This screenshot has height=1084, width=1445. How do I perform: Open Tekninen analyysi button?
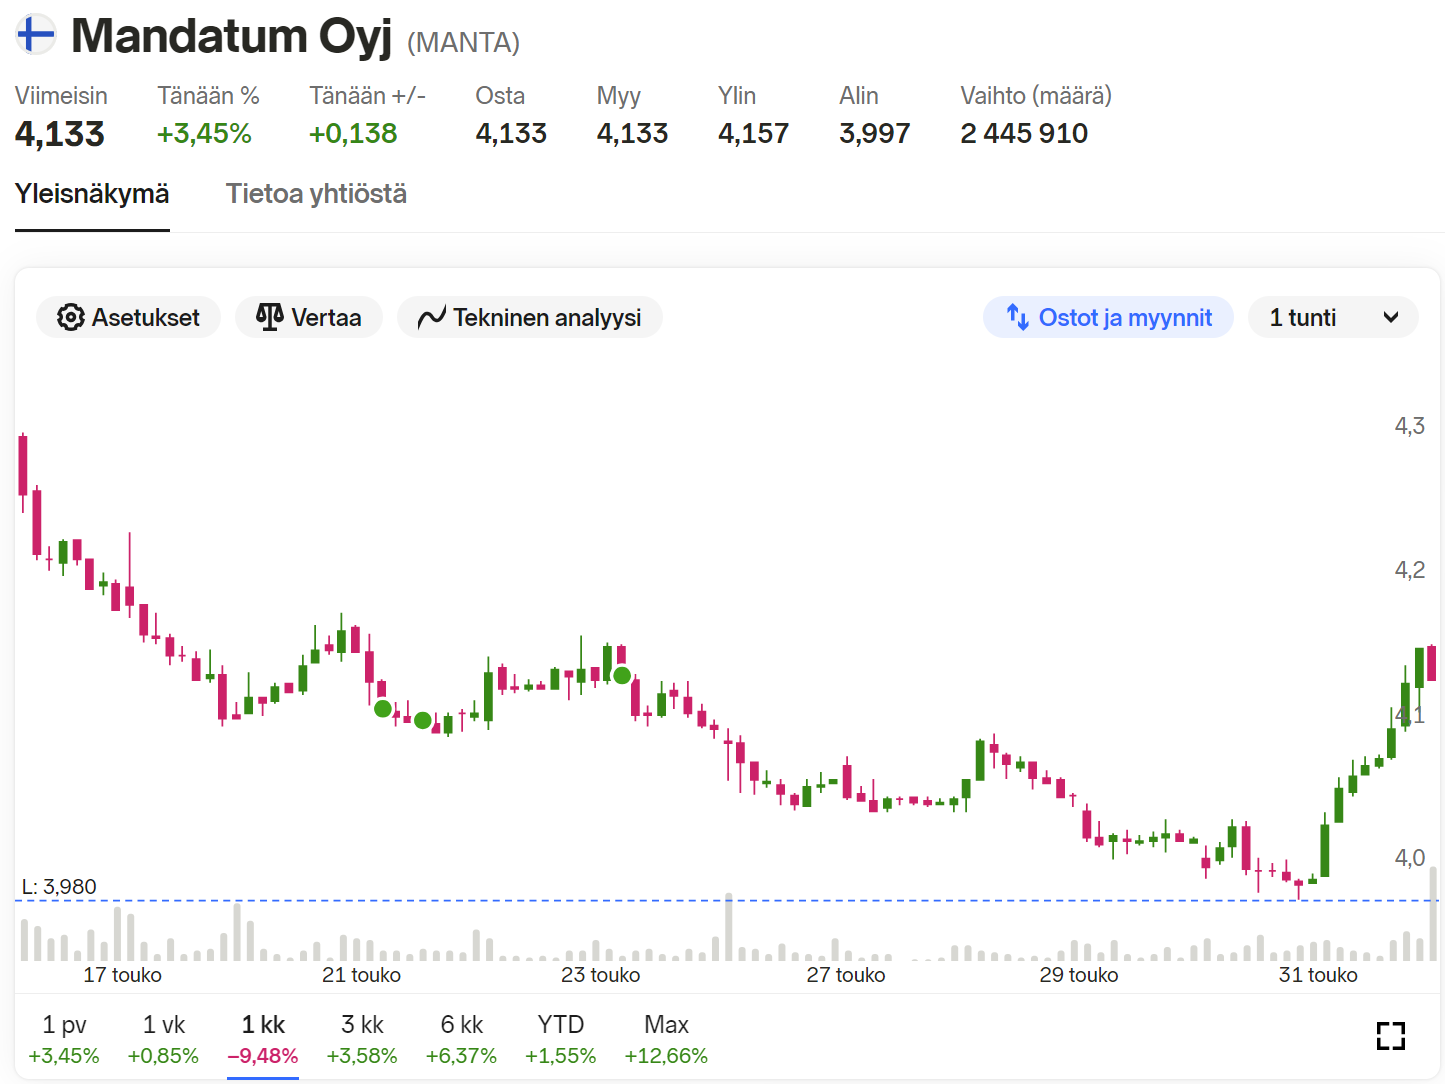530,317
